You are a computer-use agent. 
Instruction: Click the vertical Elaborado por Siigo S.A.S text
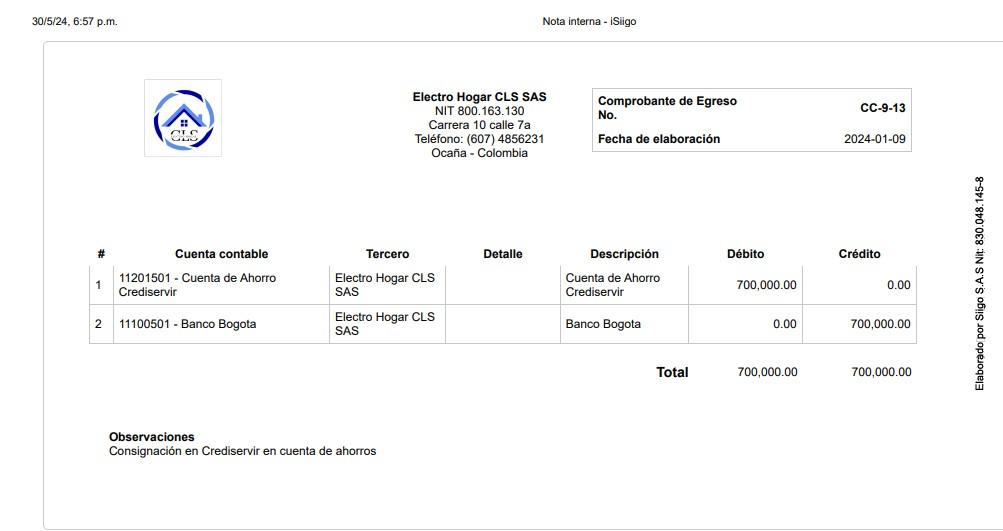(x=980, y=284)
